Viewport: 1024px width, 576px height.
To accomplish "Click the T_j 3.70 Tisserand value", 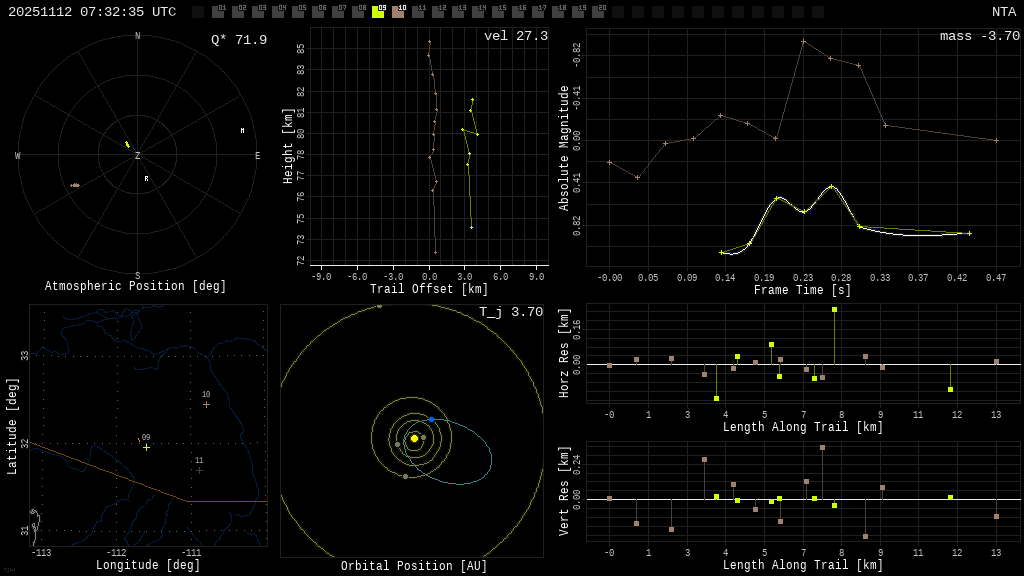I will [x=510, y=312].
